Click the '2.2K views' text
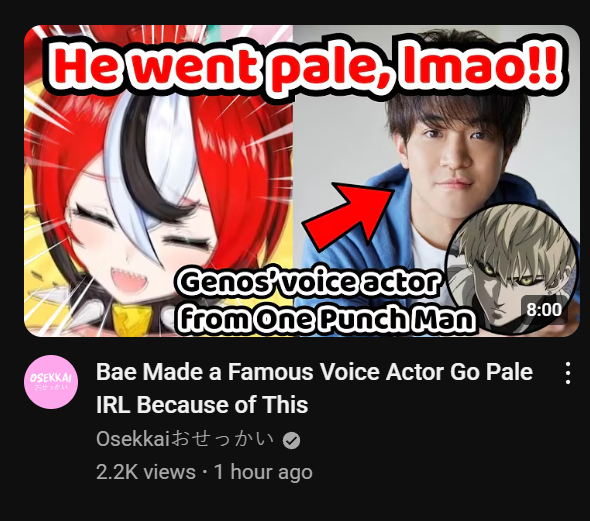Viewport: 590px width, 521px height. 146,472
